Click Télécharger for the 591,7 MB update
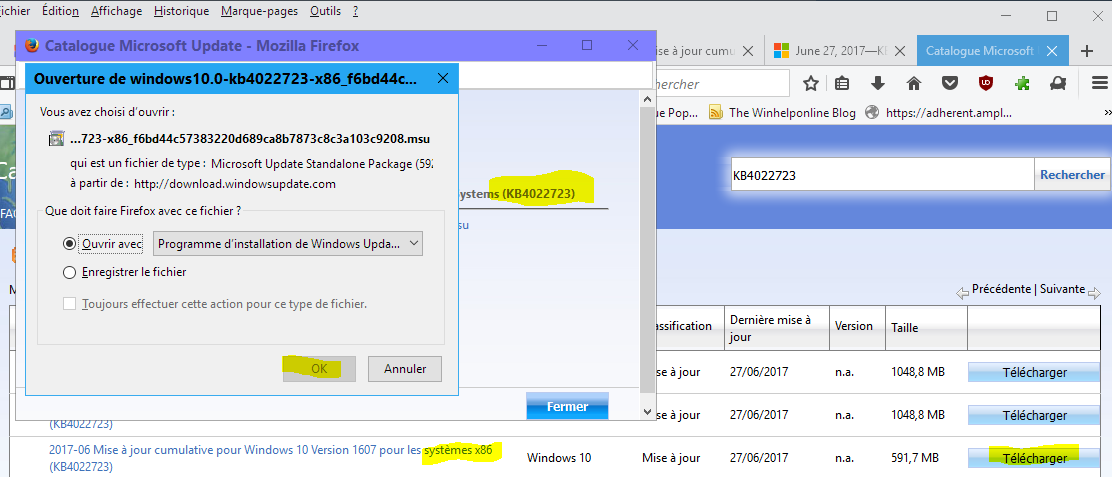 coord(1035,458)
